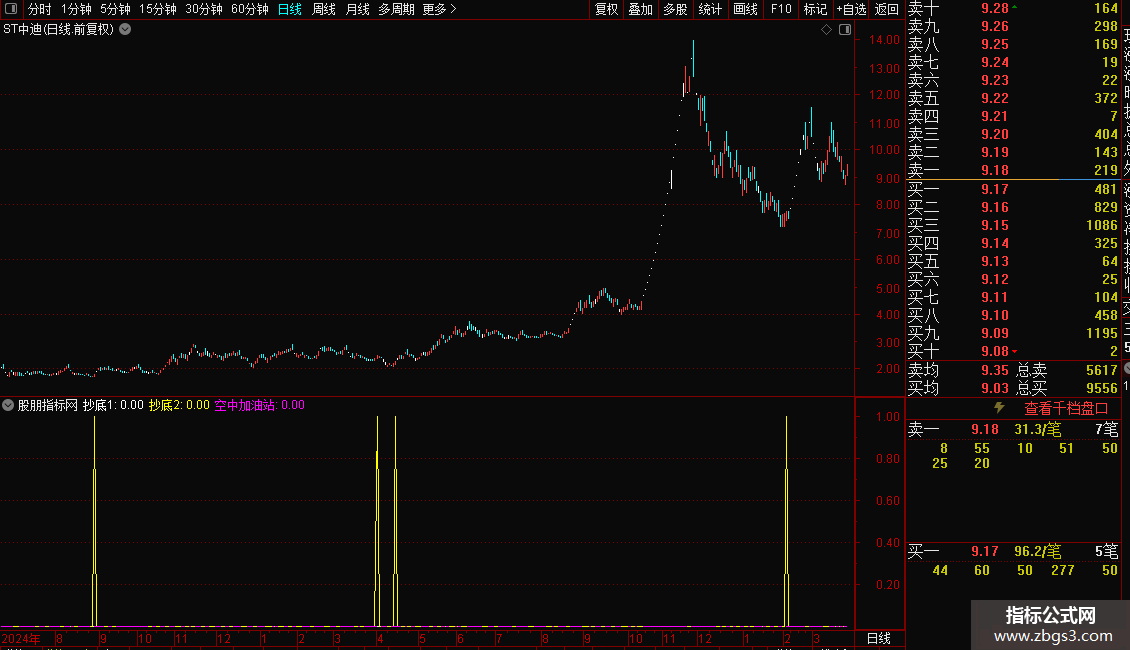Click the 复权 adjustment button
Viewport: 1130px width, 650px height.
coord(606,9)
